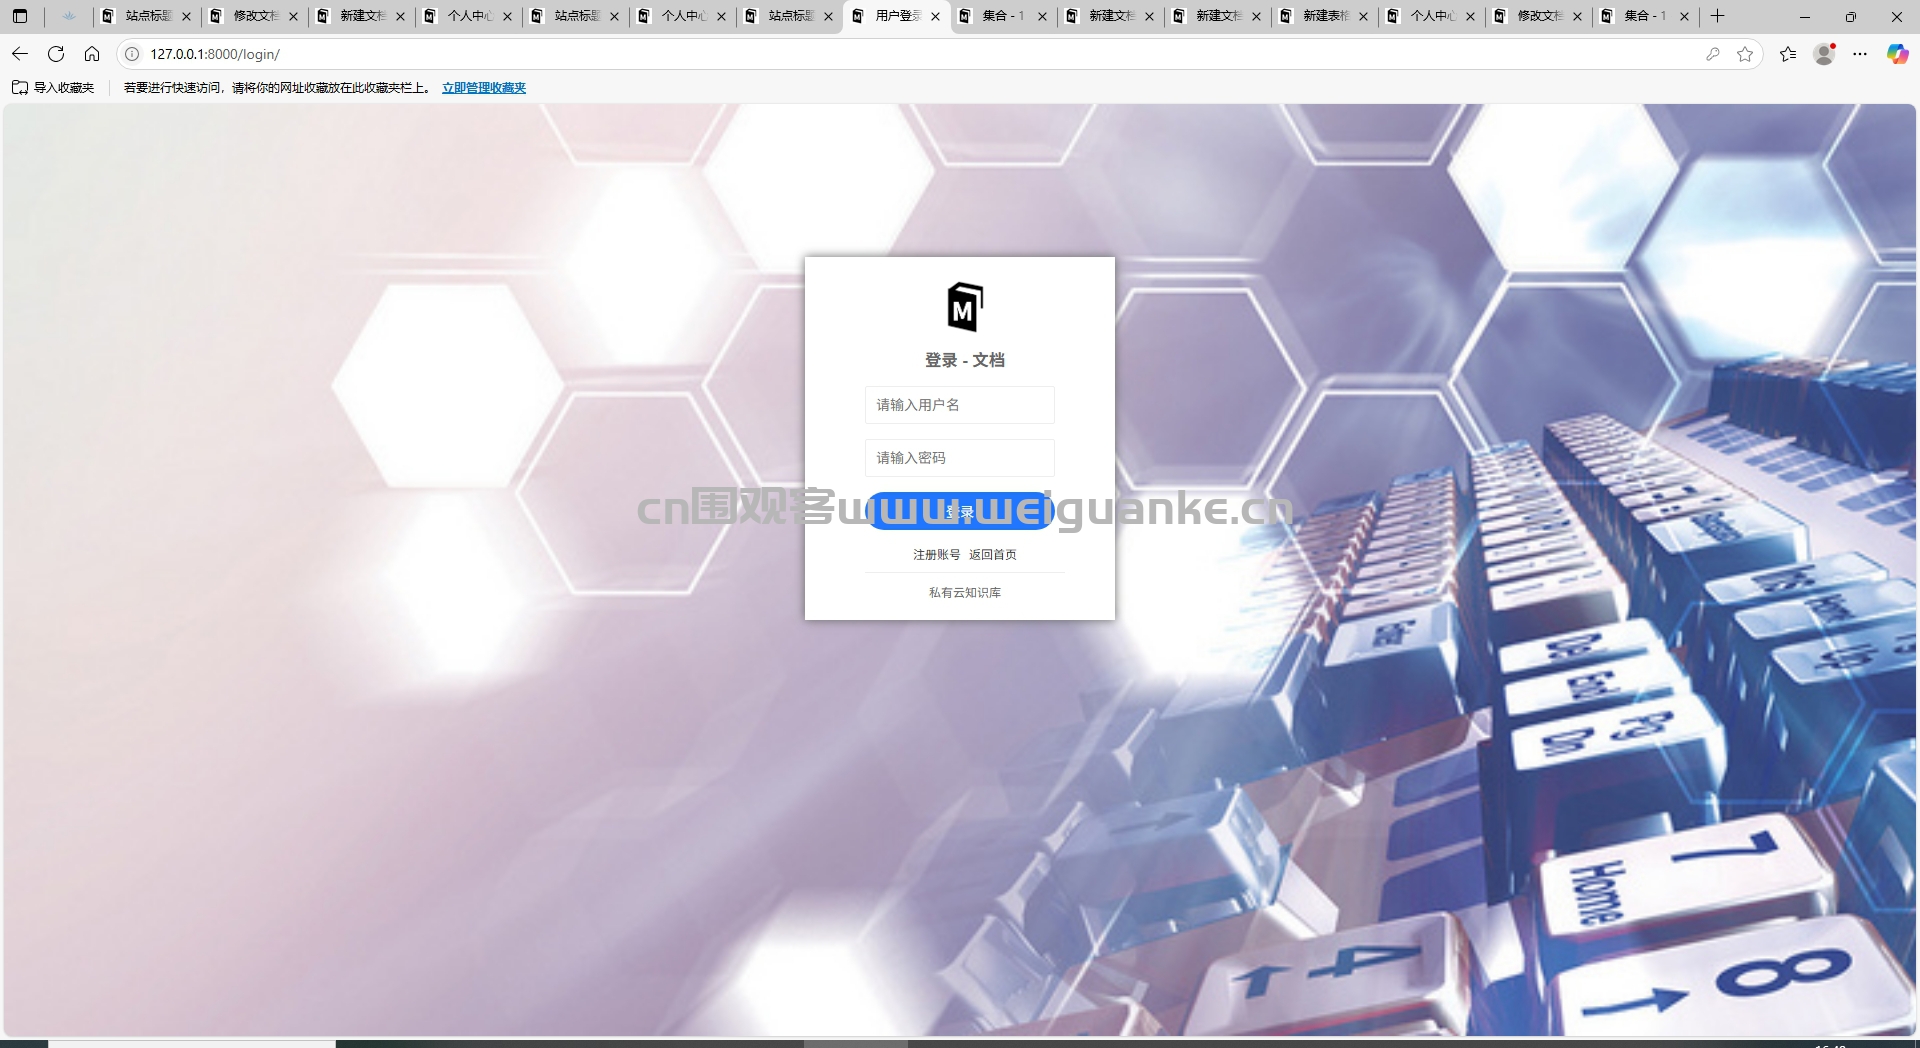Viewport: 1920px width, 1048px height.
Task: Click the blue 登录 login button
Action: [x=959, y=511]
